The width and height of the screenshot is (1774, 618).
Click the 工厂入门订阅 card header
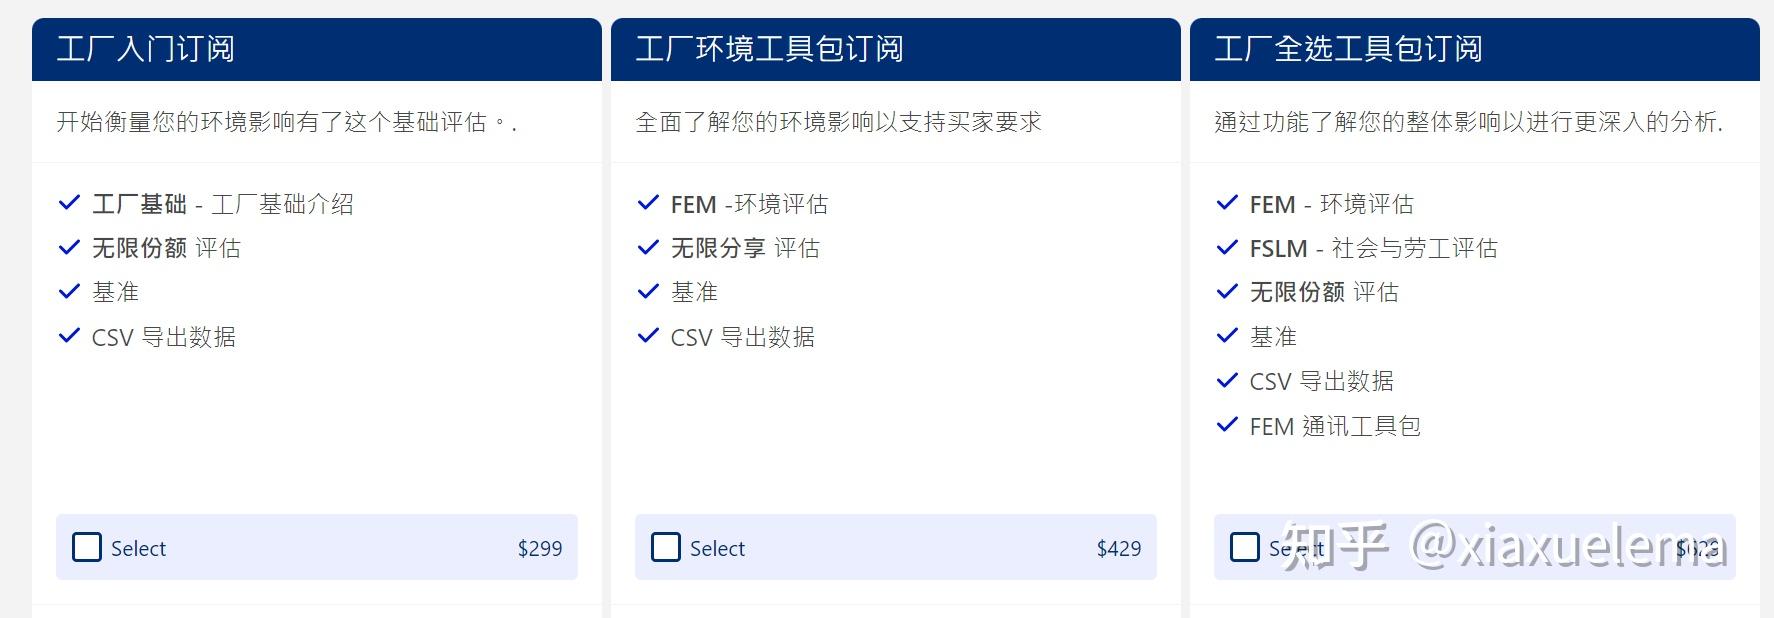pyautogui.click(x=148, y=47)
